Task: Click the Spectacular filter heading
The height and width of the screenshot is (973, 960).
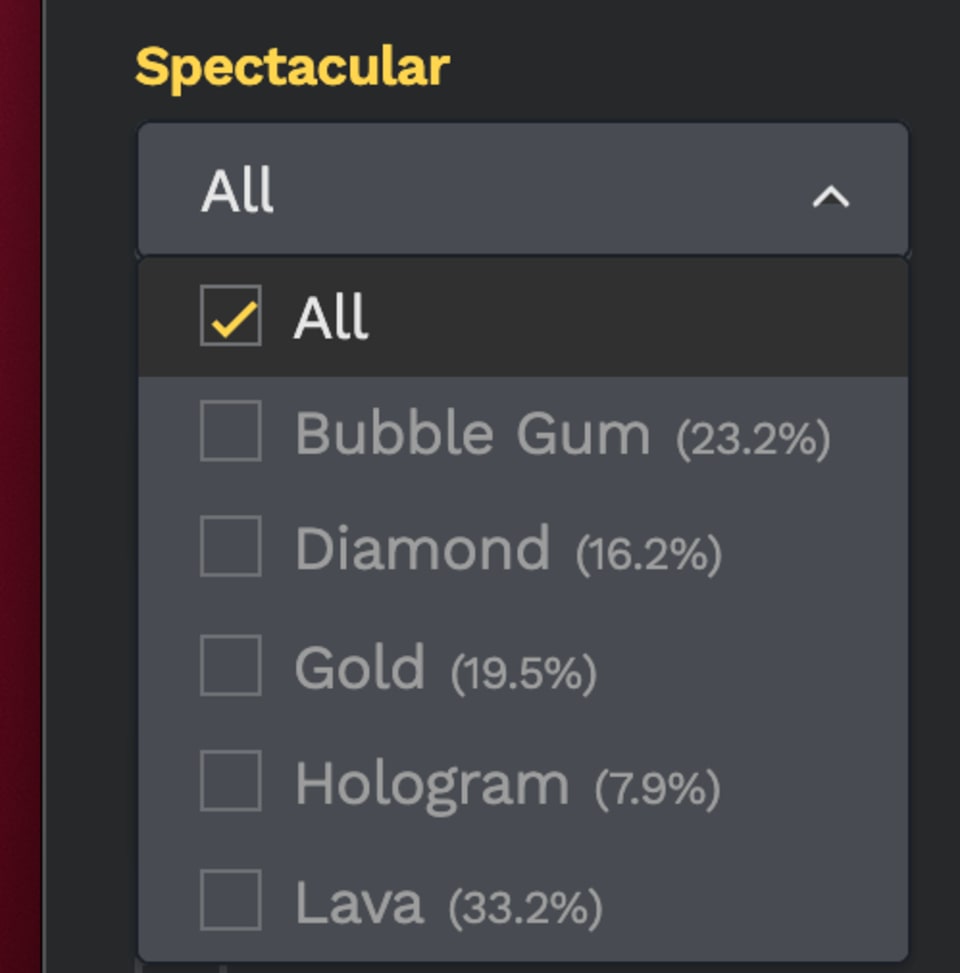Action: point(292,67)
